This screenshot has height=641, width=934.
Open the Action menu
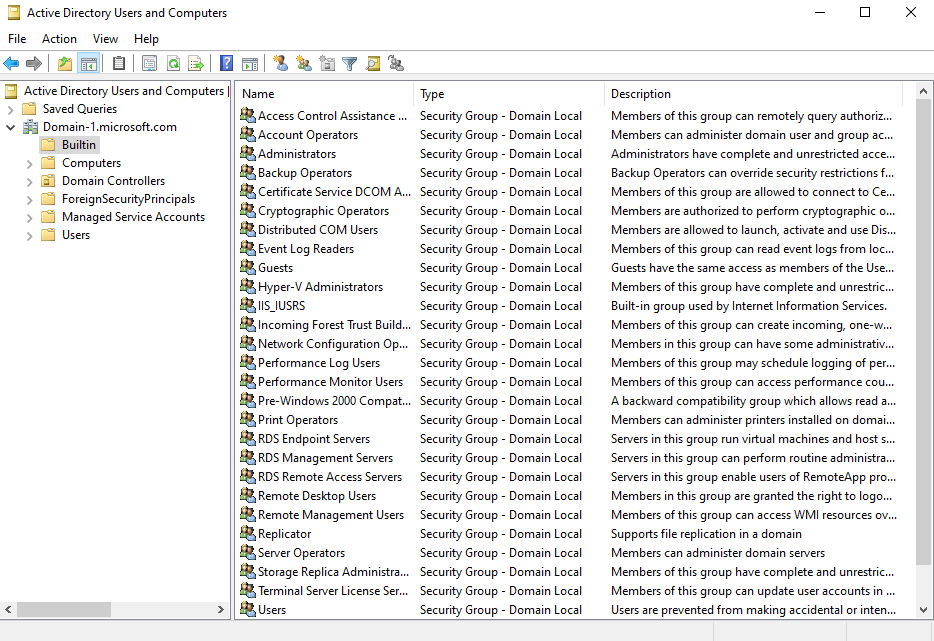pyautogui.click(x=59, y=38)
